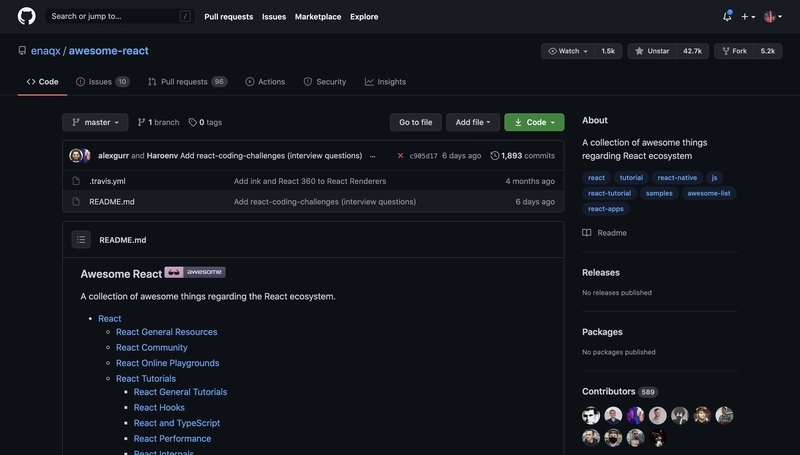The width and height of the screenshot is (800, 455).
Task: Open Pull requests in top navigation
Action: pos(229,17)
